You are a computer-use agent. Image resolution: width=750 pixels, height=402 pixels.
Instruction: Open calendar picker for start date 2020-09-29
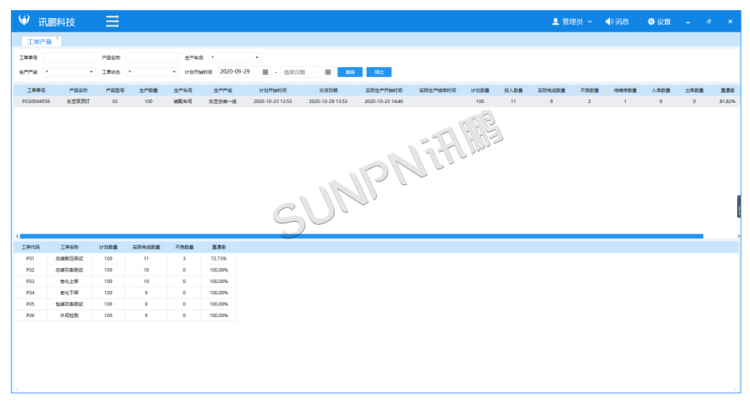(x=265, y=72)
